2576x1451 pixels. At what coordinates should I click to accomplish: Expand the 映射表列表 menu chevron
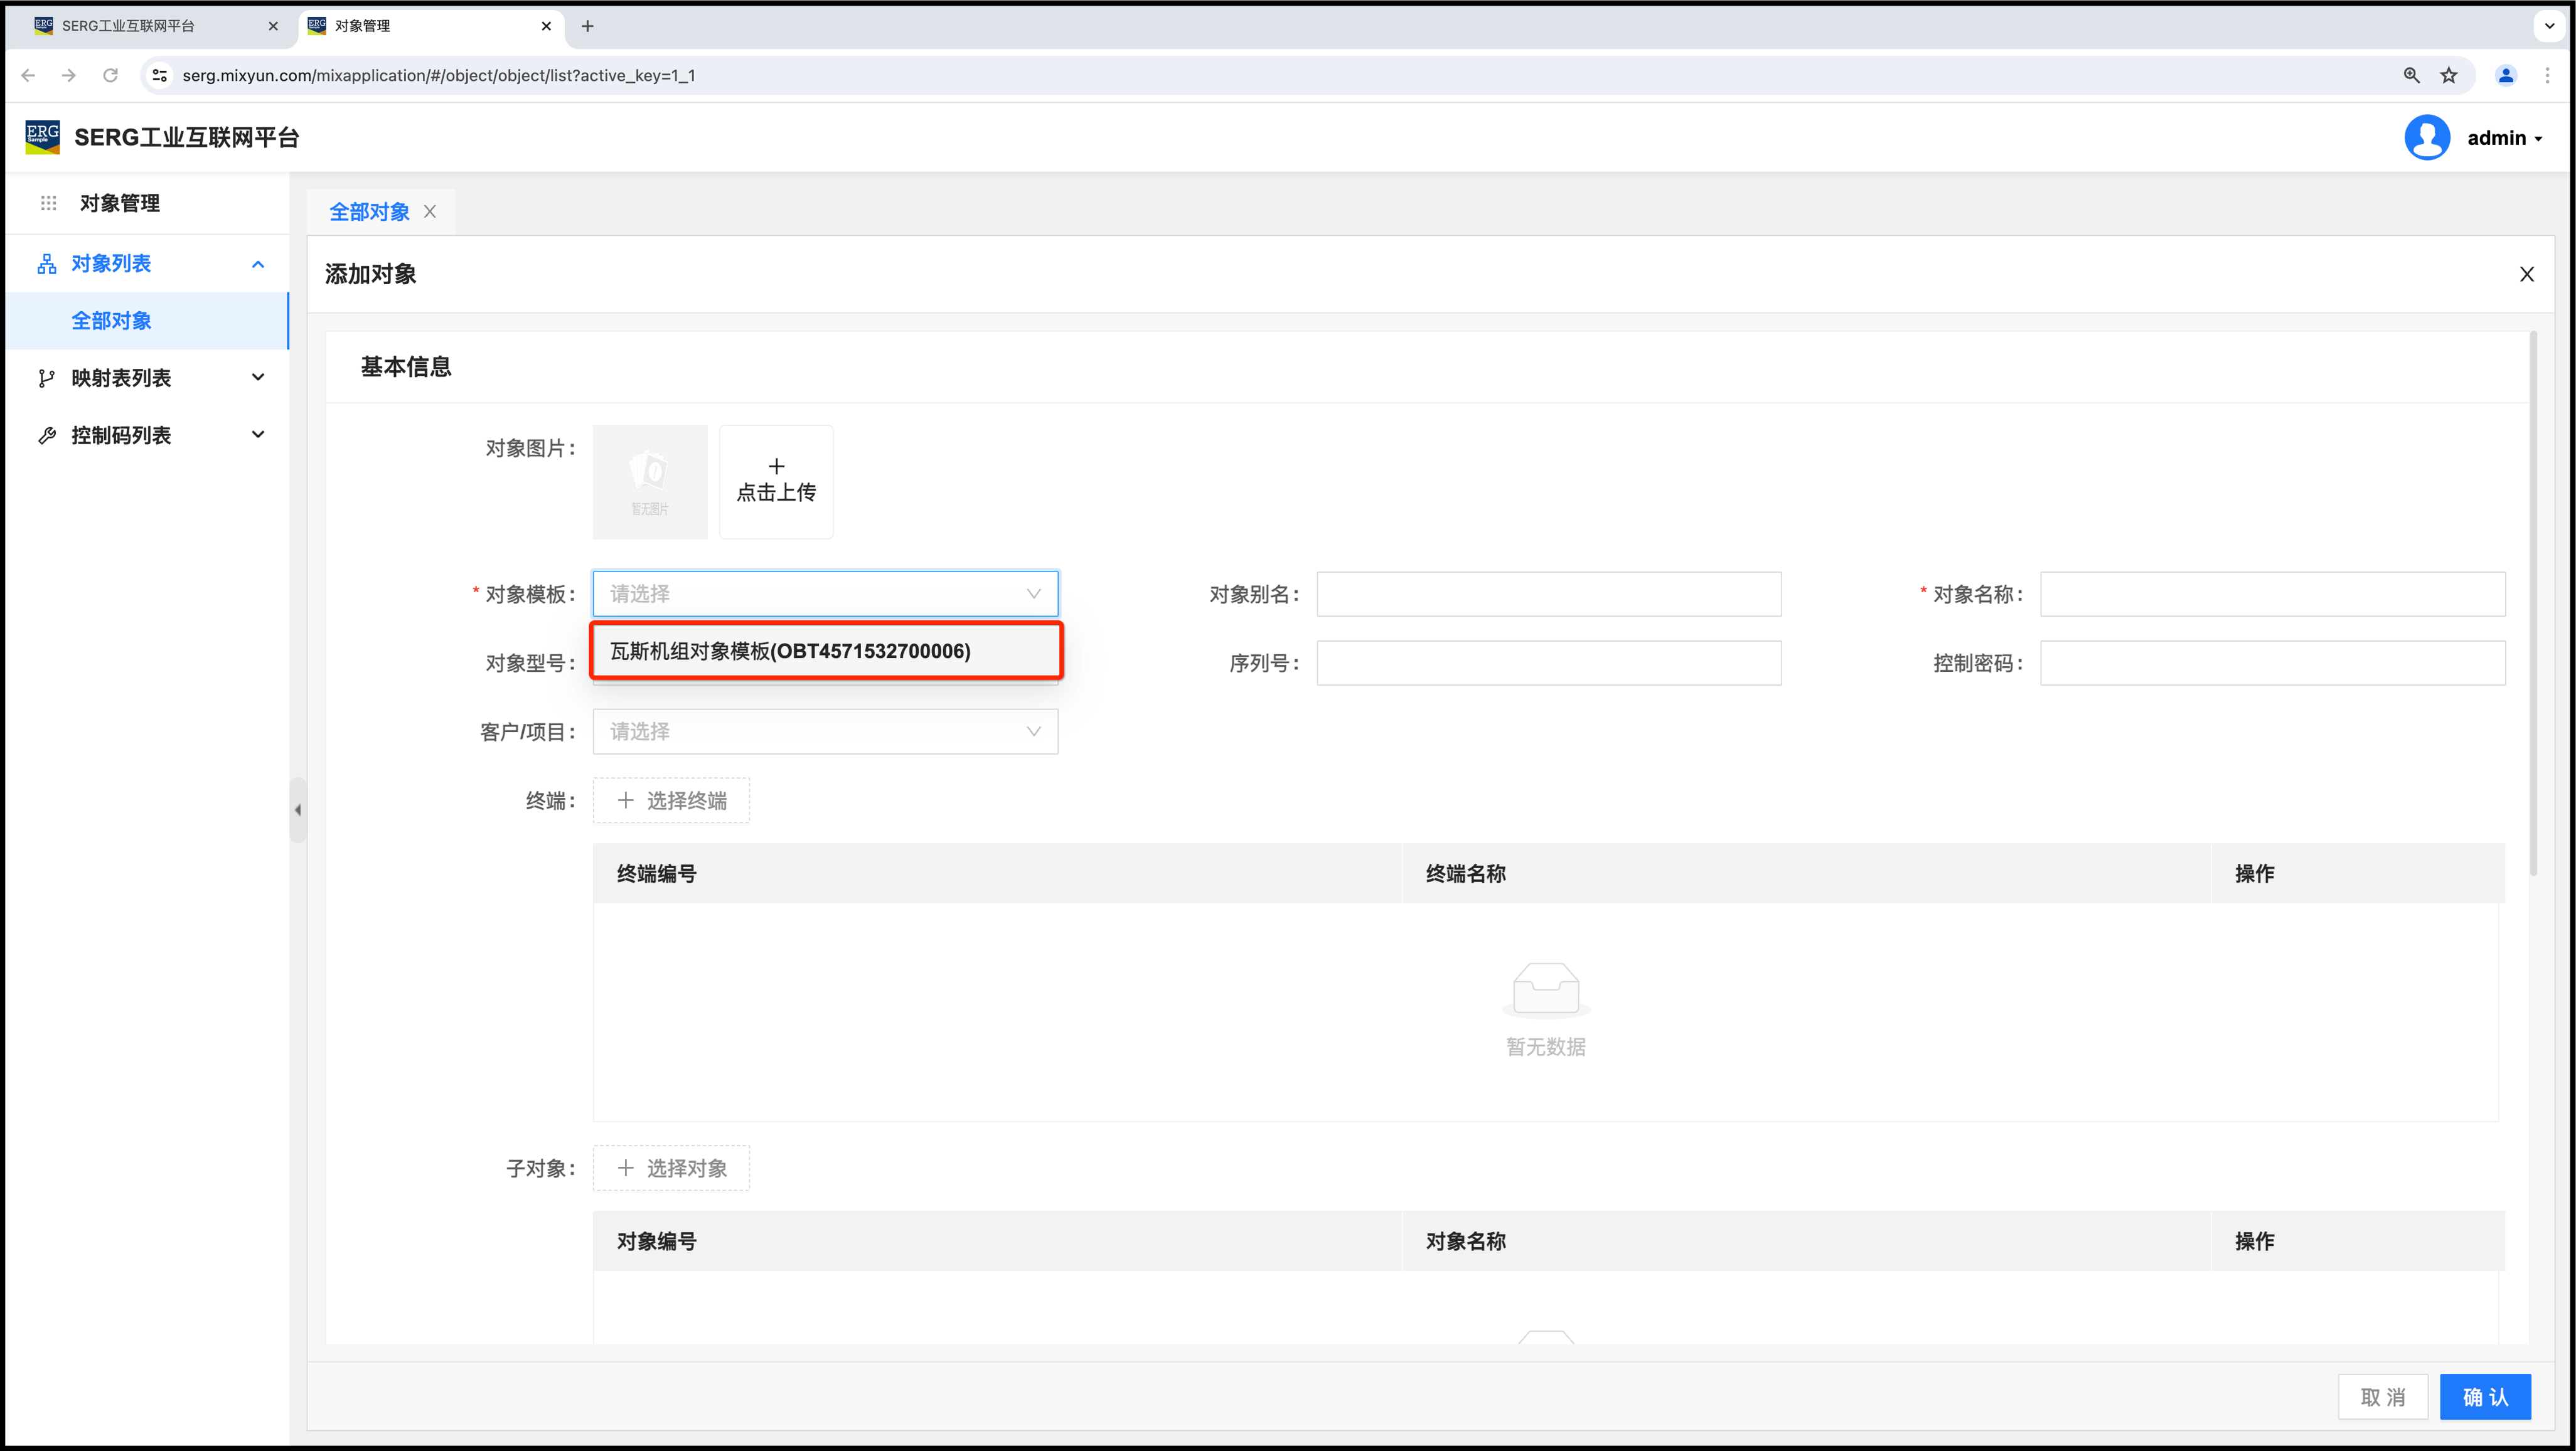point(258,378)
